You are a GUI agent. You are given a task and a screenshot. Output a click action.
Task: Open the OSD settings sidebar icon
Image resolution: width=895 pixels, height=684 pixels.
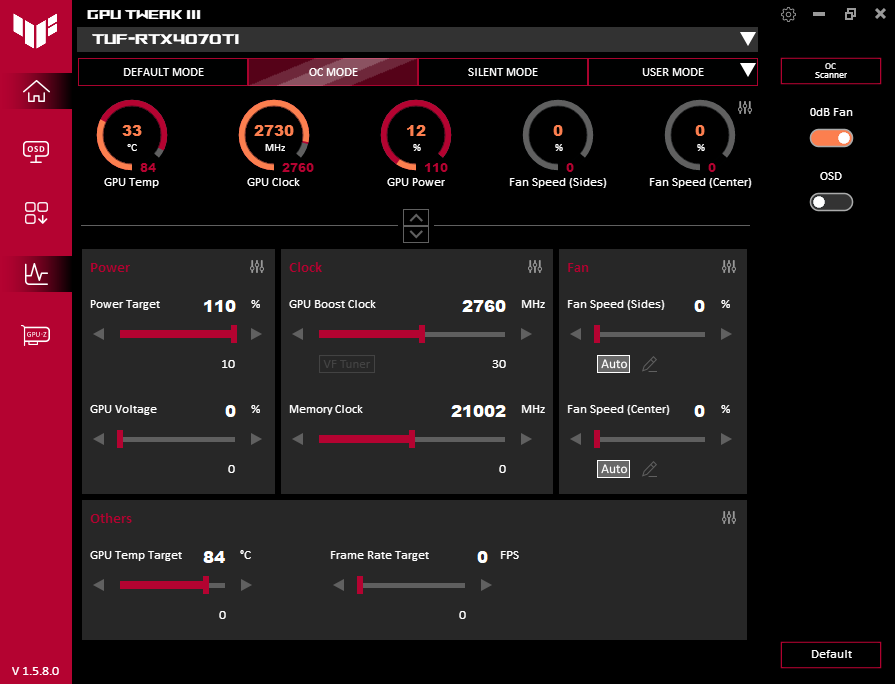36,152
